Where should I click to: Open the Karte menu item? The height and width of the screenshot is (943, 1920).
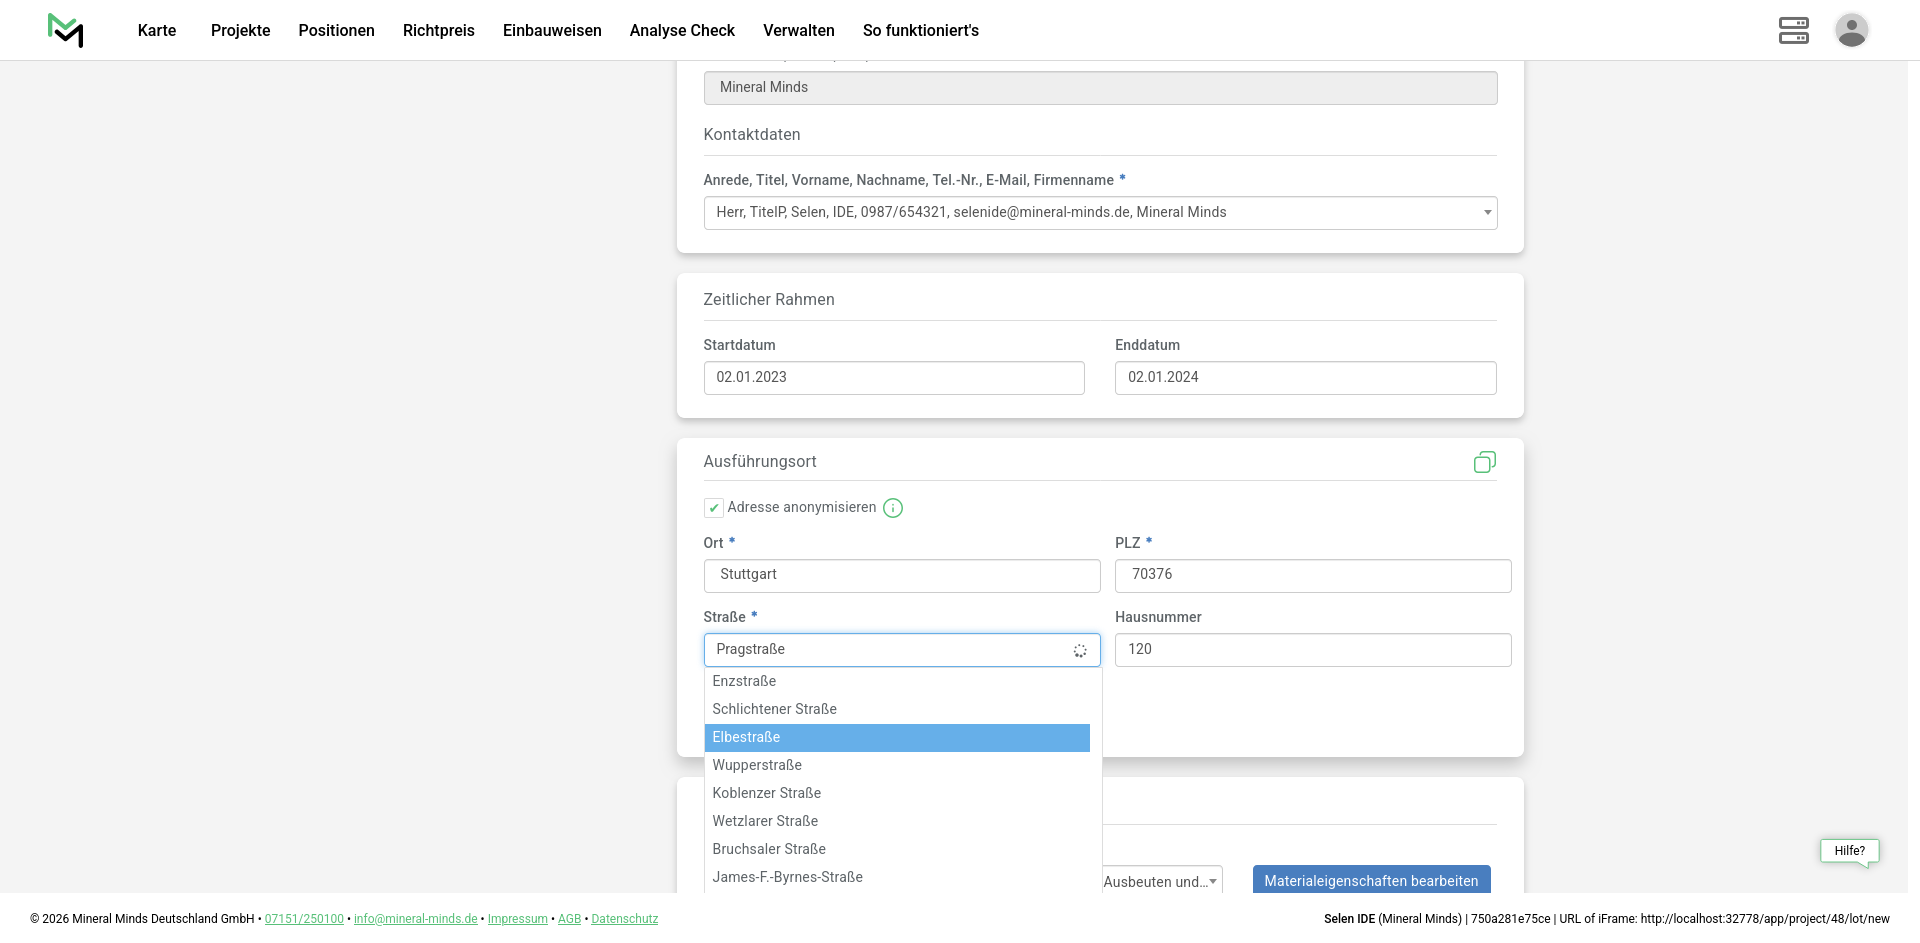tap(157, 31)
